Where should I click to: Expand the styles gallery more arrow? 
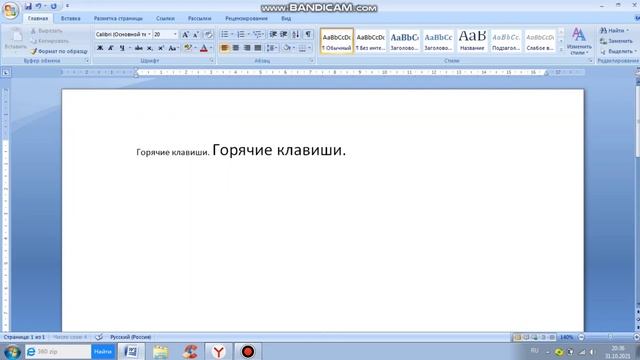(561, 50)
